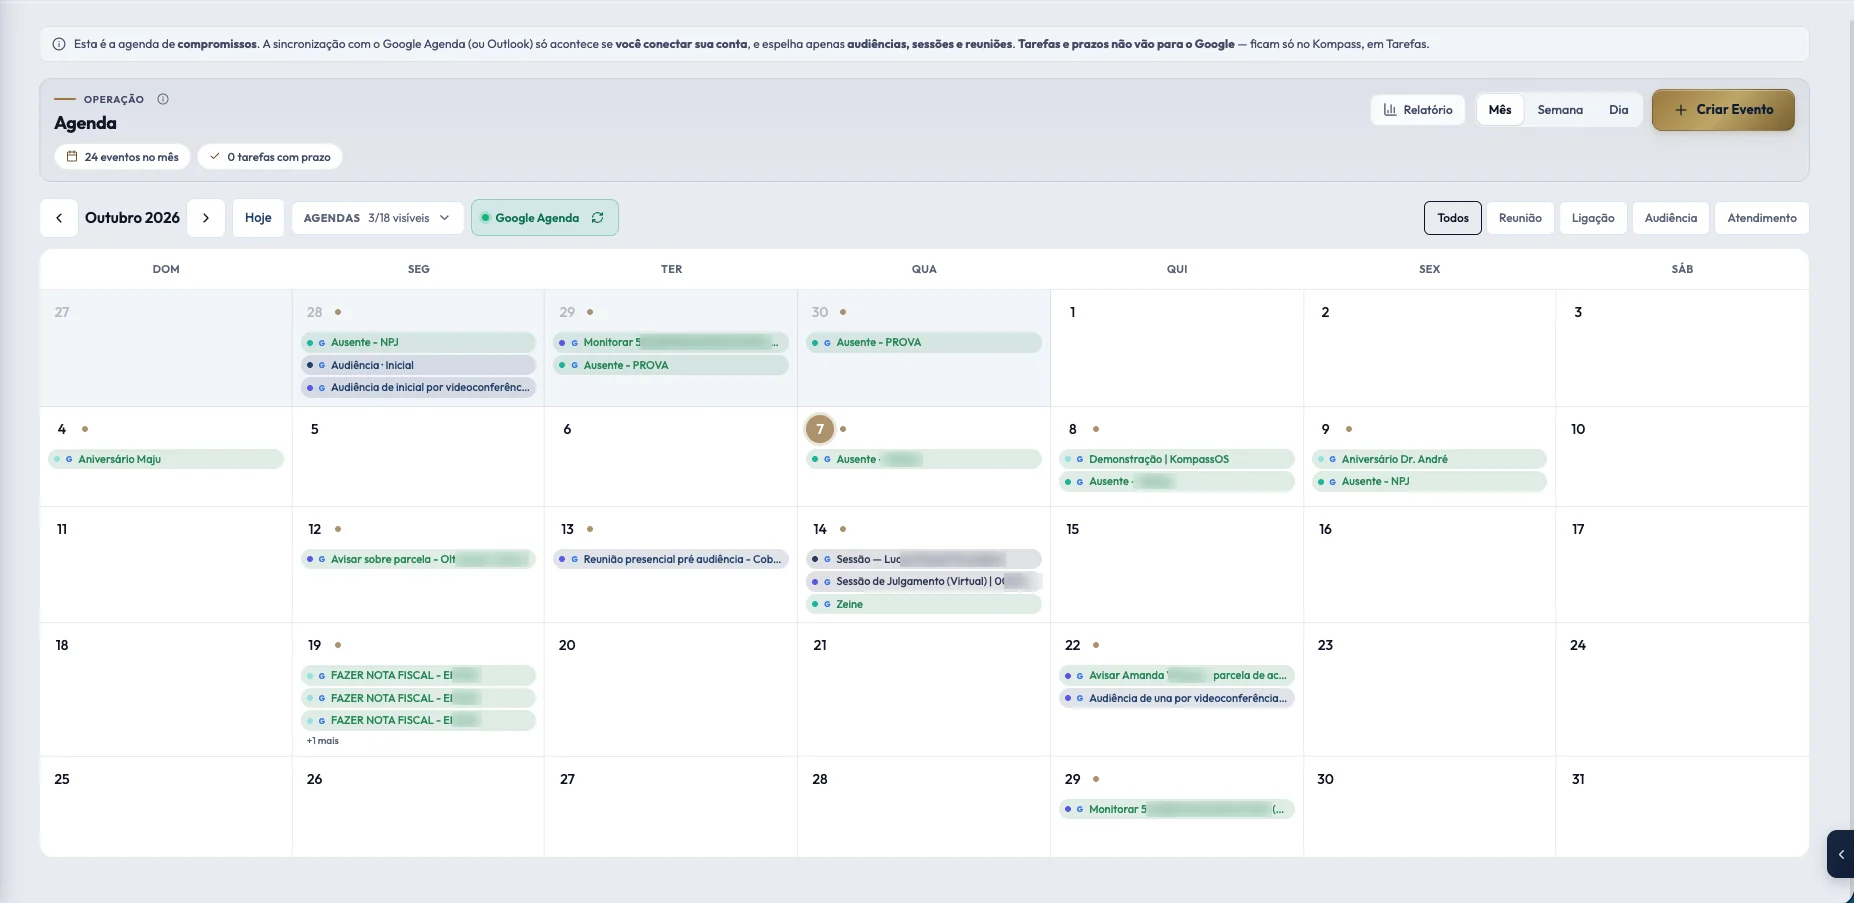Filter events by Audiência
This screenshot has width=1854, height=903.
(1671, 218)
